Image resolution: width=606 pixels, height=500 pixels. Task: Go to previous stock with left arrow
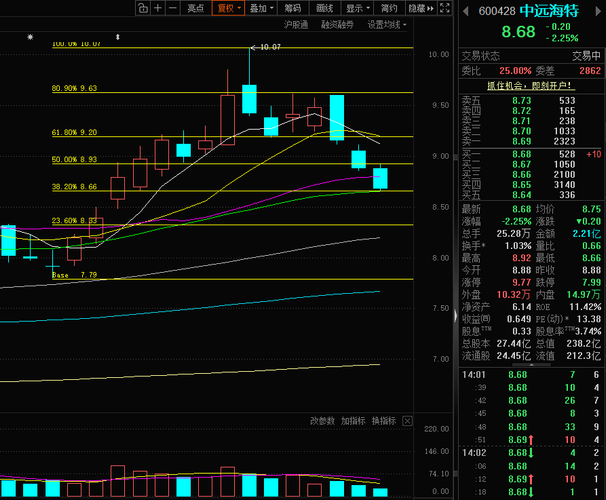point(466,11)
